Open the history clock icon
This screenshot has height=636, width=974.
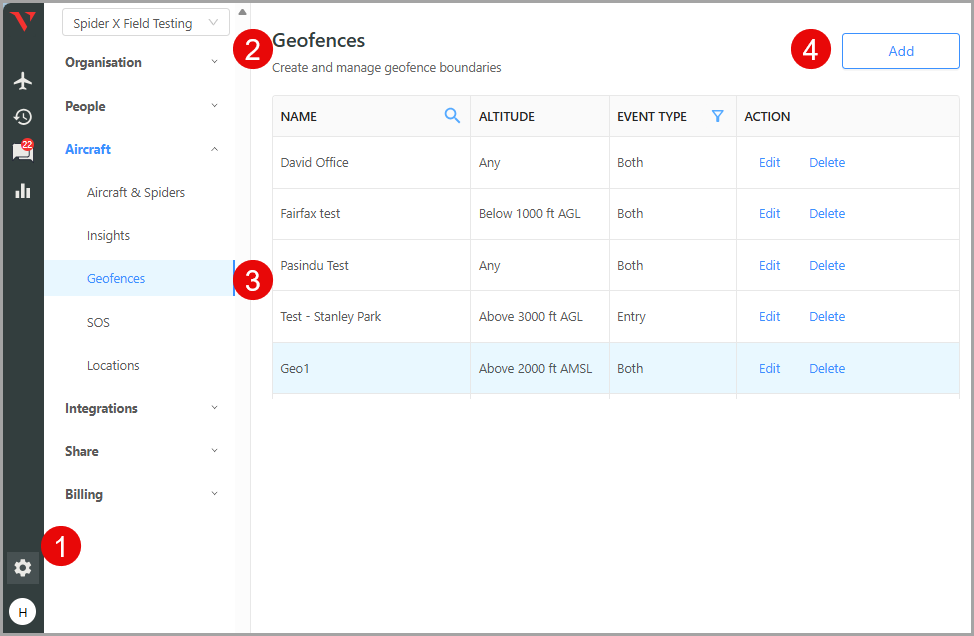click(23, 117)
